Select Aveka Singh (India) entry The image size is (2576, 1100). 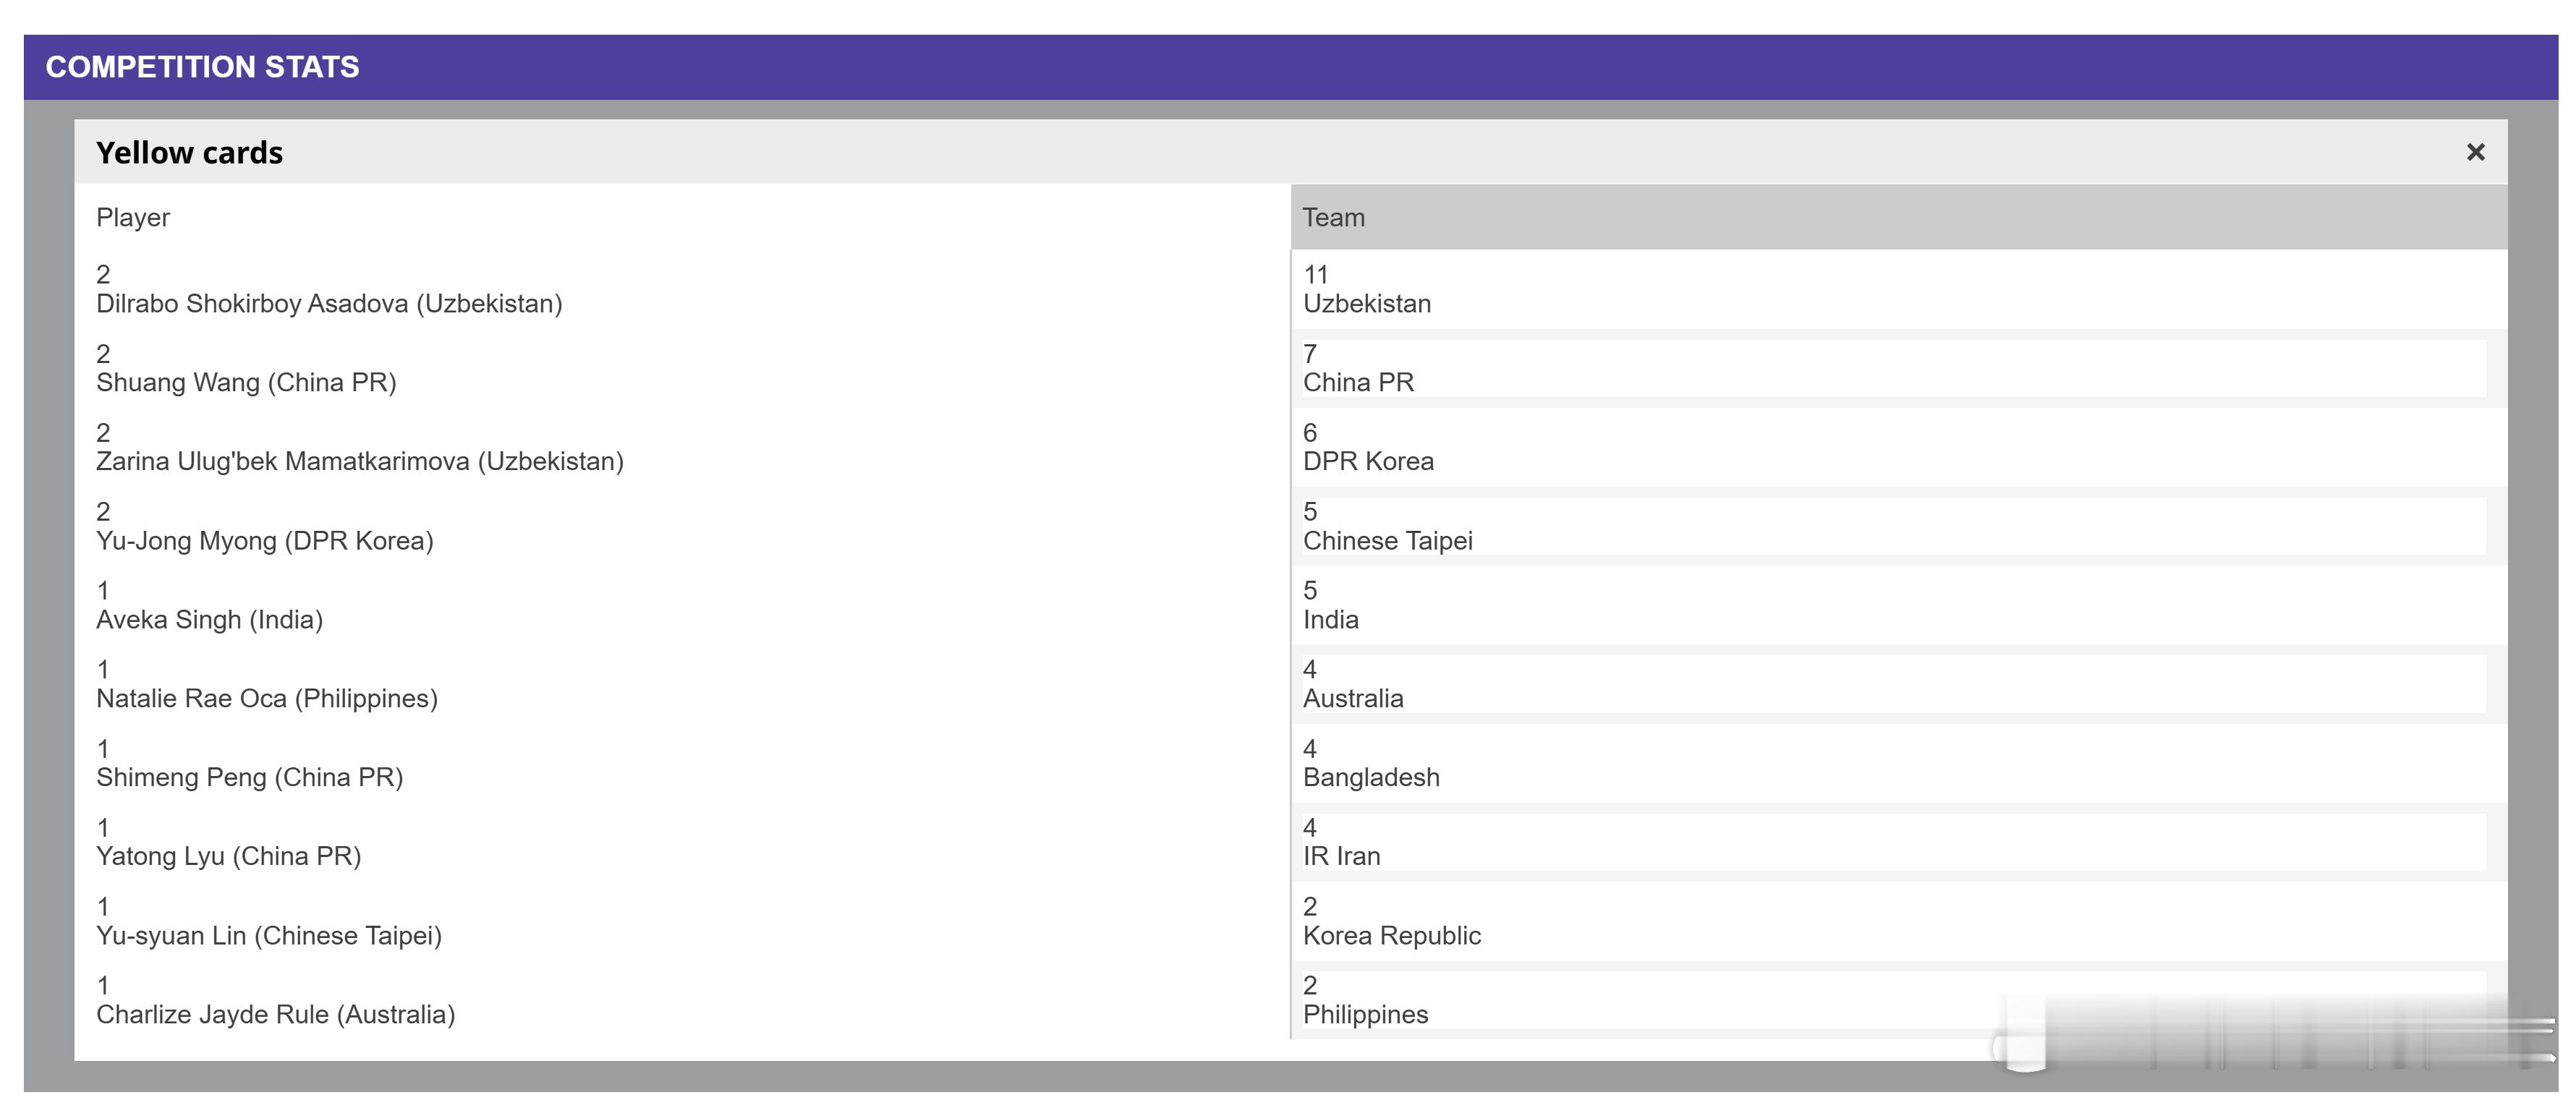209,619
